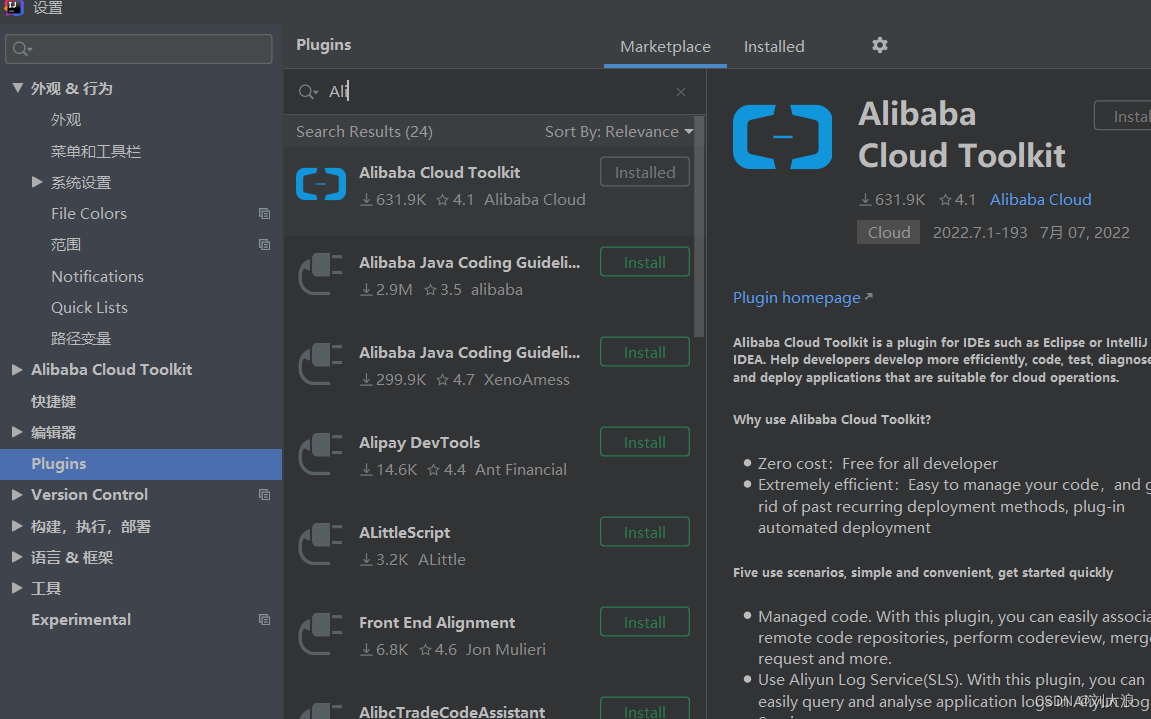Viewport: 1151px width, 719px height.
Task: Click the Alibaba Java Coding Guidelines alibaba plug icon
Action: click(321, 274)
